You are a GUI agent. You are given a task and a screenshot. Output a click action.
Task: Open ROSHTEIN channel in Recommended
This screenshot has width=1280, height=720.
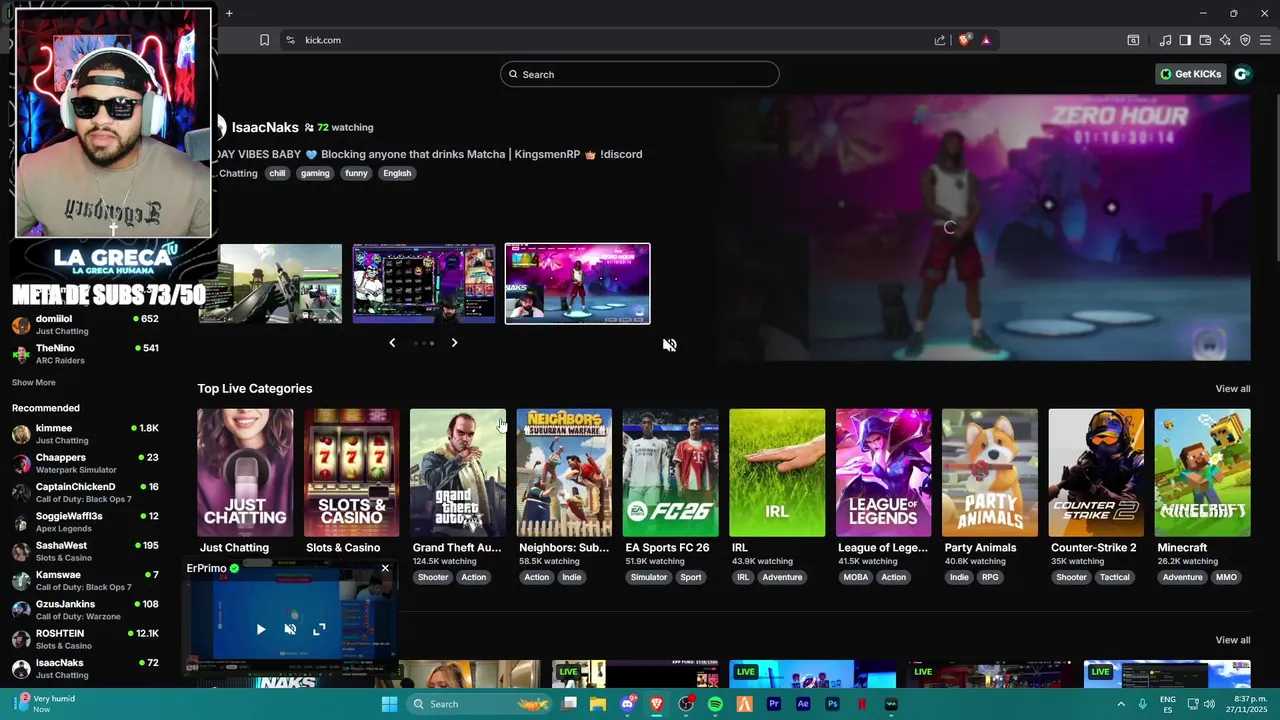[86, 639]
